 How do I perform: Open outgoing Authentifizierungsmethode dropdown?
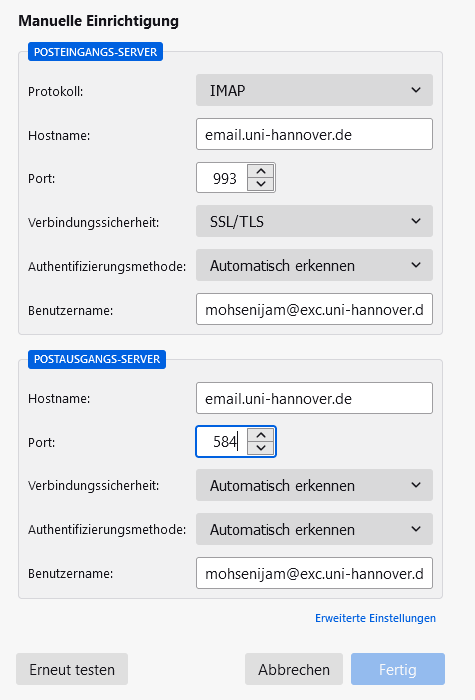click(314, 529)
